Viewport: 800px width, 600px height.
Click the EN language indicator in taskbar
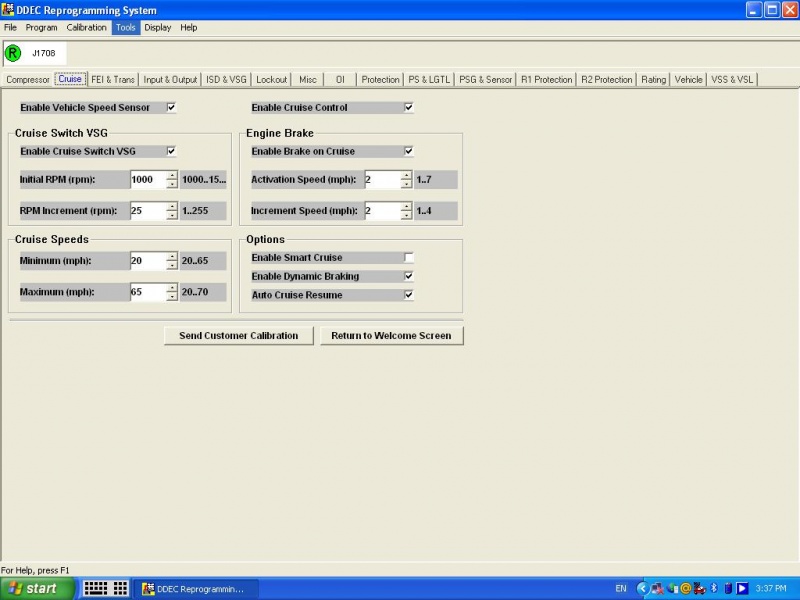[621, 588]
